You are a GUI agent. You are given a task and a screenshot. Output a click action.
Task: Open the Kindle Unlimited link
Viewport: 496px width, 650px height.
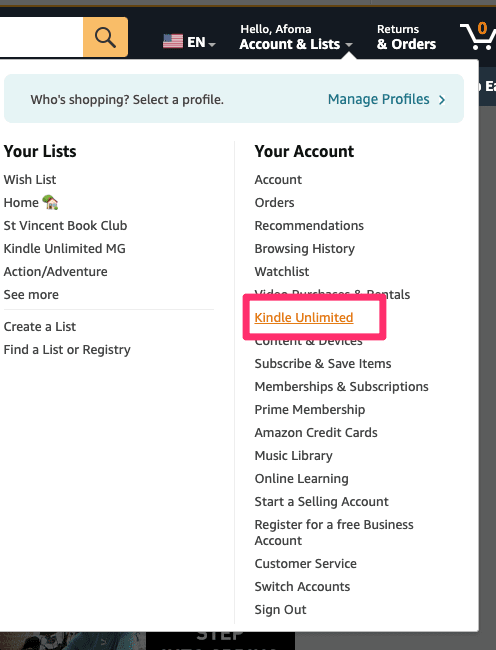tap(304, 318)
